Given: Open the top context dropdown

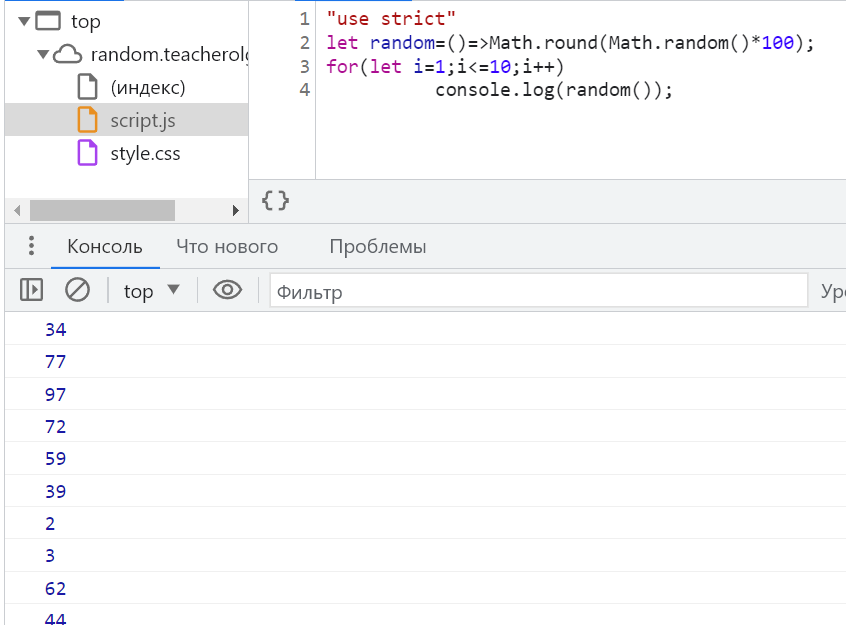Looking at the screenshot, I should tap(151, 291).
